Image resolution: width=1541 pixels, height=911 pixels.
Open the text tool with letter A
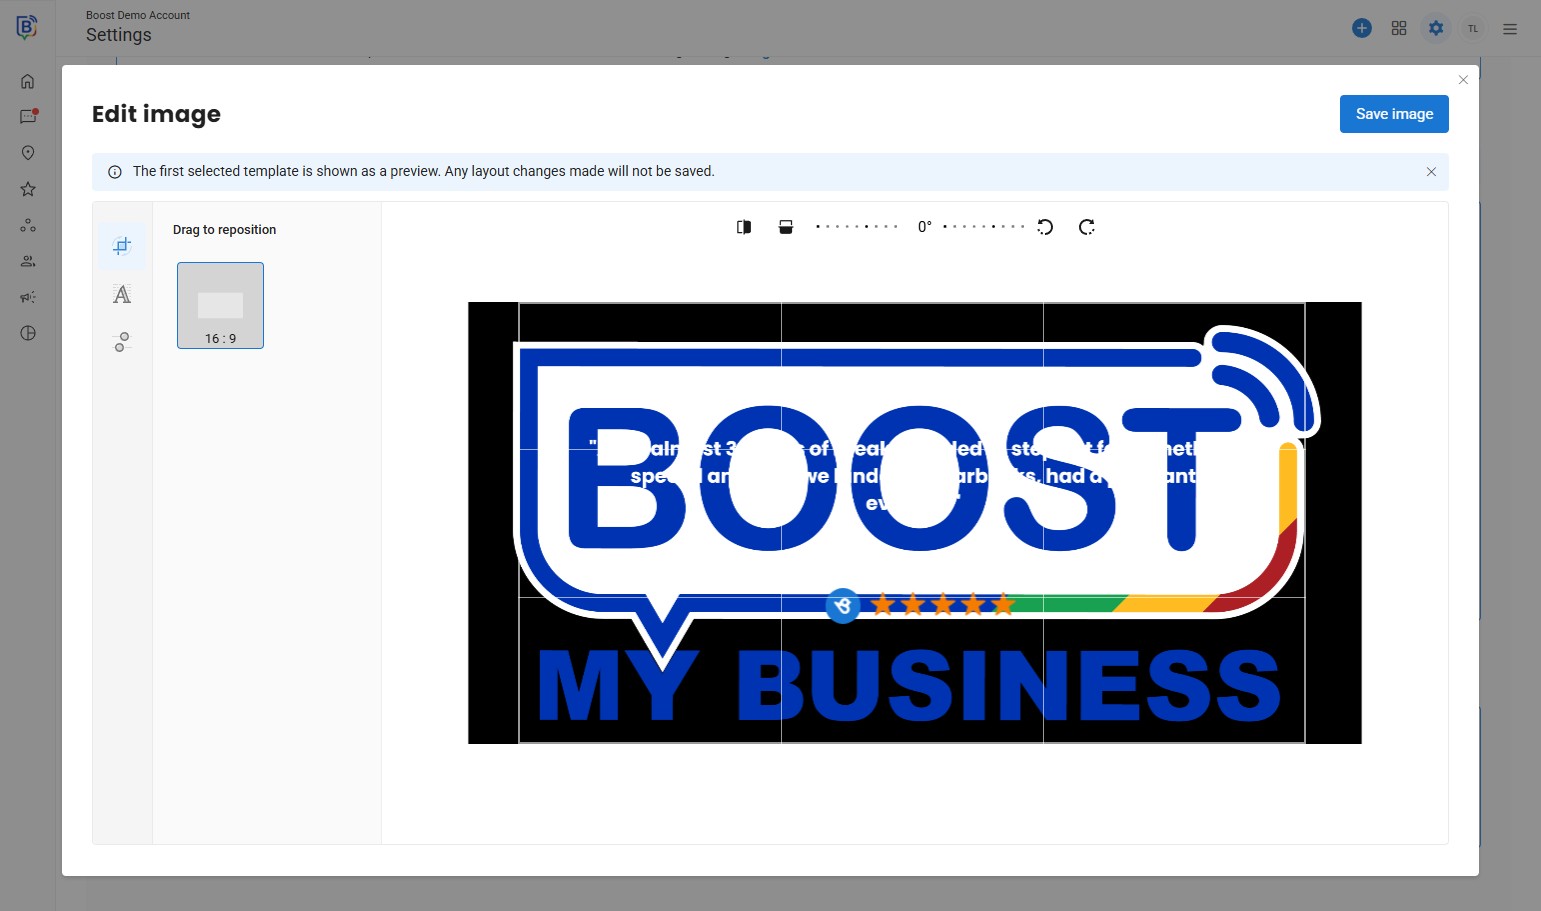(x=122, y=294)
